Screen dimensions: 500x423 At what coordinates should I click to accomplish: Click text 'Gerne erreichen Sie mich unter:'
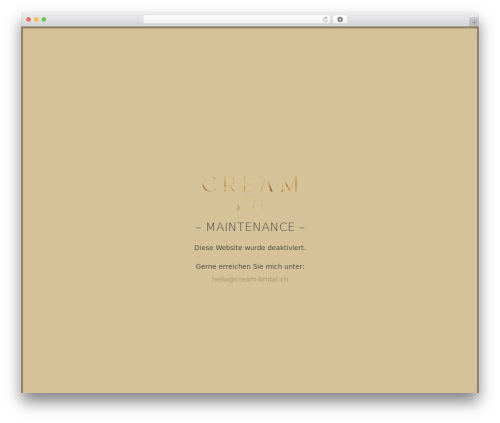pos(250,266)
